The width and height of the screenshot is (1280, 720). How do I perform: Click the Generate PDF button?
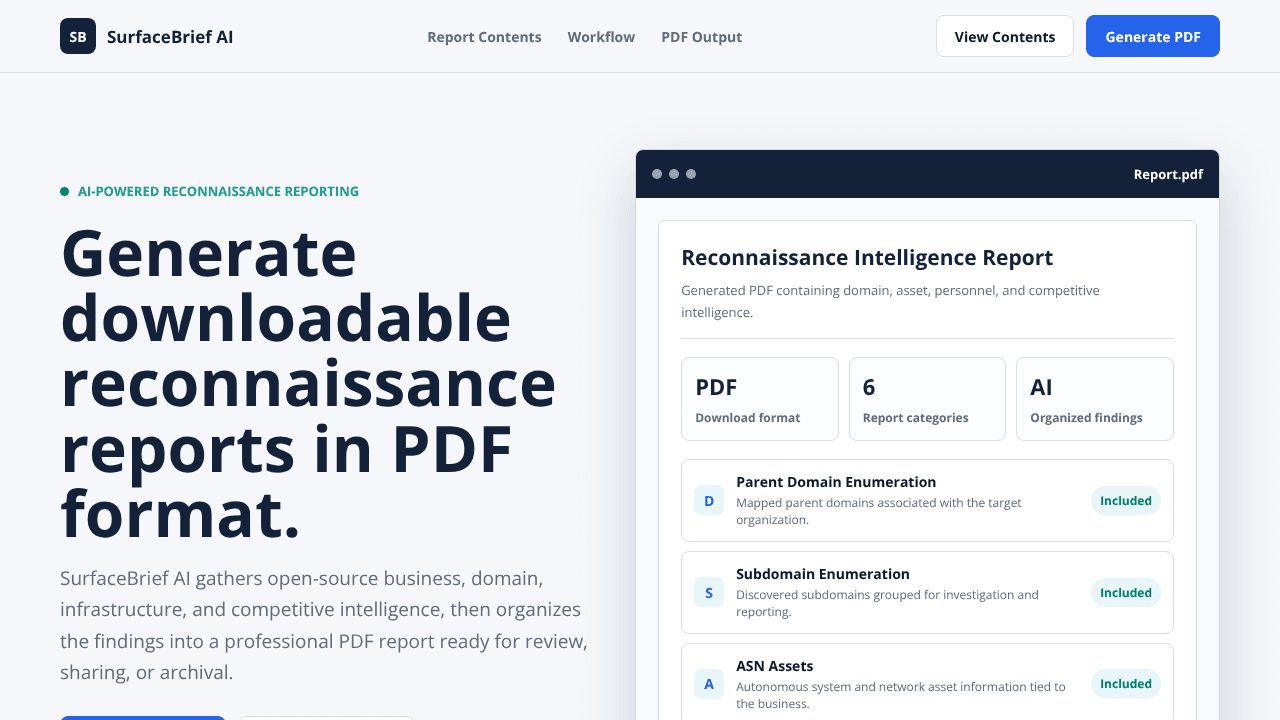(1153, 36)
